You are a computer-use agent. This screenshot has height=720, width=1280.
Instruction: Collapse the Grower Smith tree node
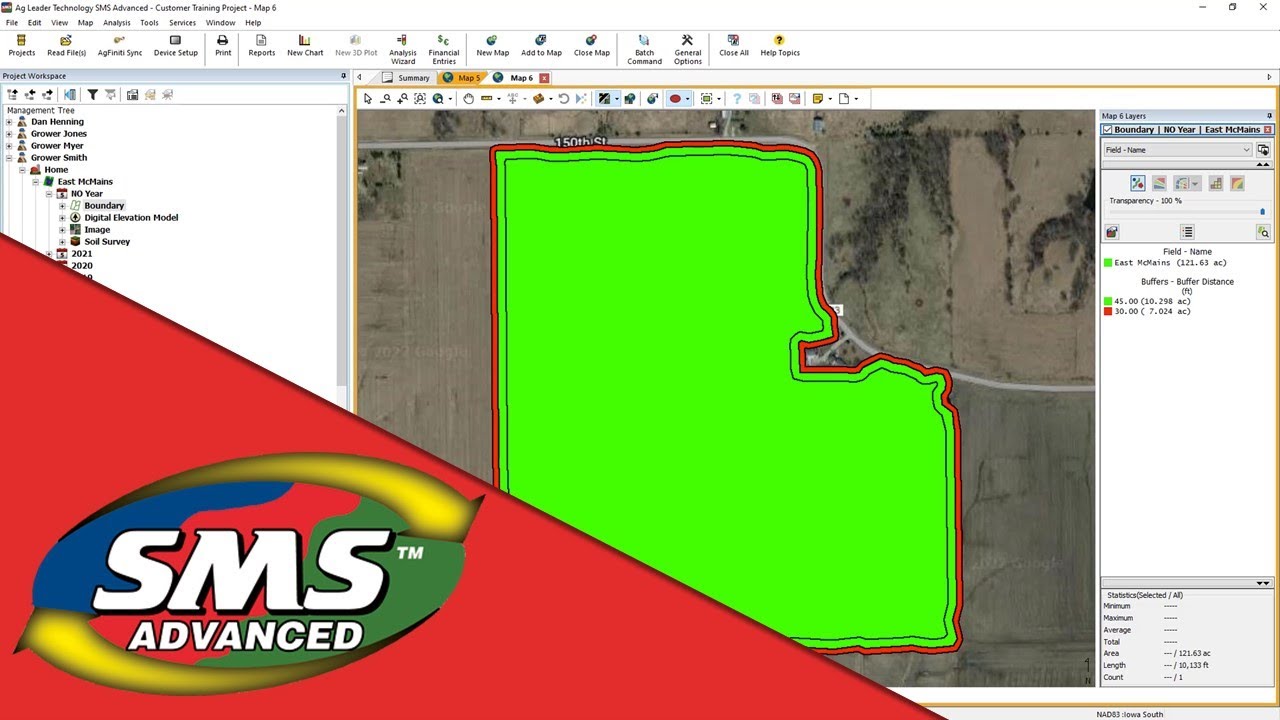point(10,158)
